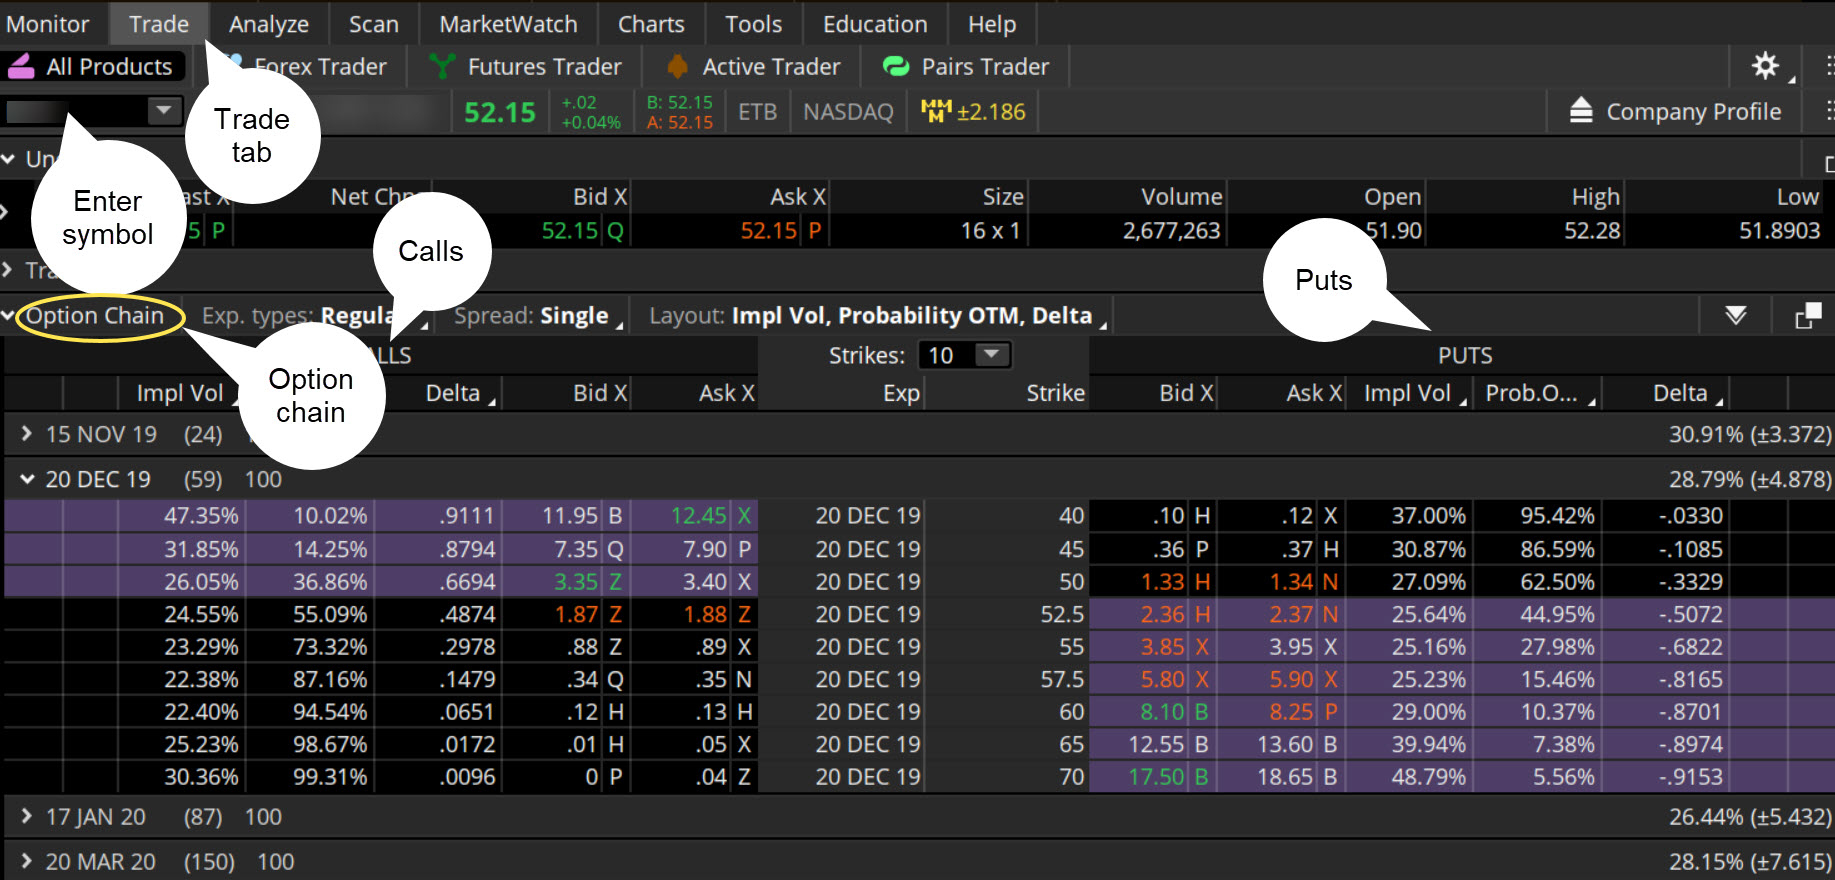Screen dimensions: 1835x880
Task: Click the Strike column header
Action: click(x=1055, y=394)
